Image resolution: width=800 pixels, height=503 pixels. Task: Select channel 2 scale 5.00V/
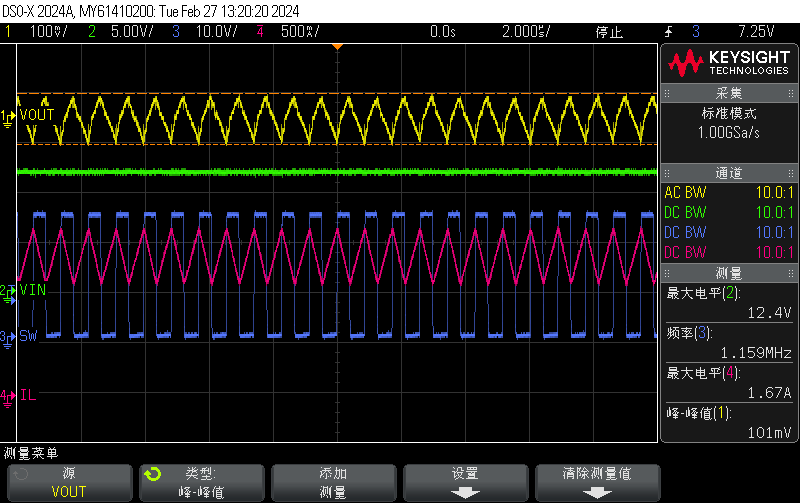click(132, 32)
